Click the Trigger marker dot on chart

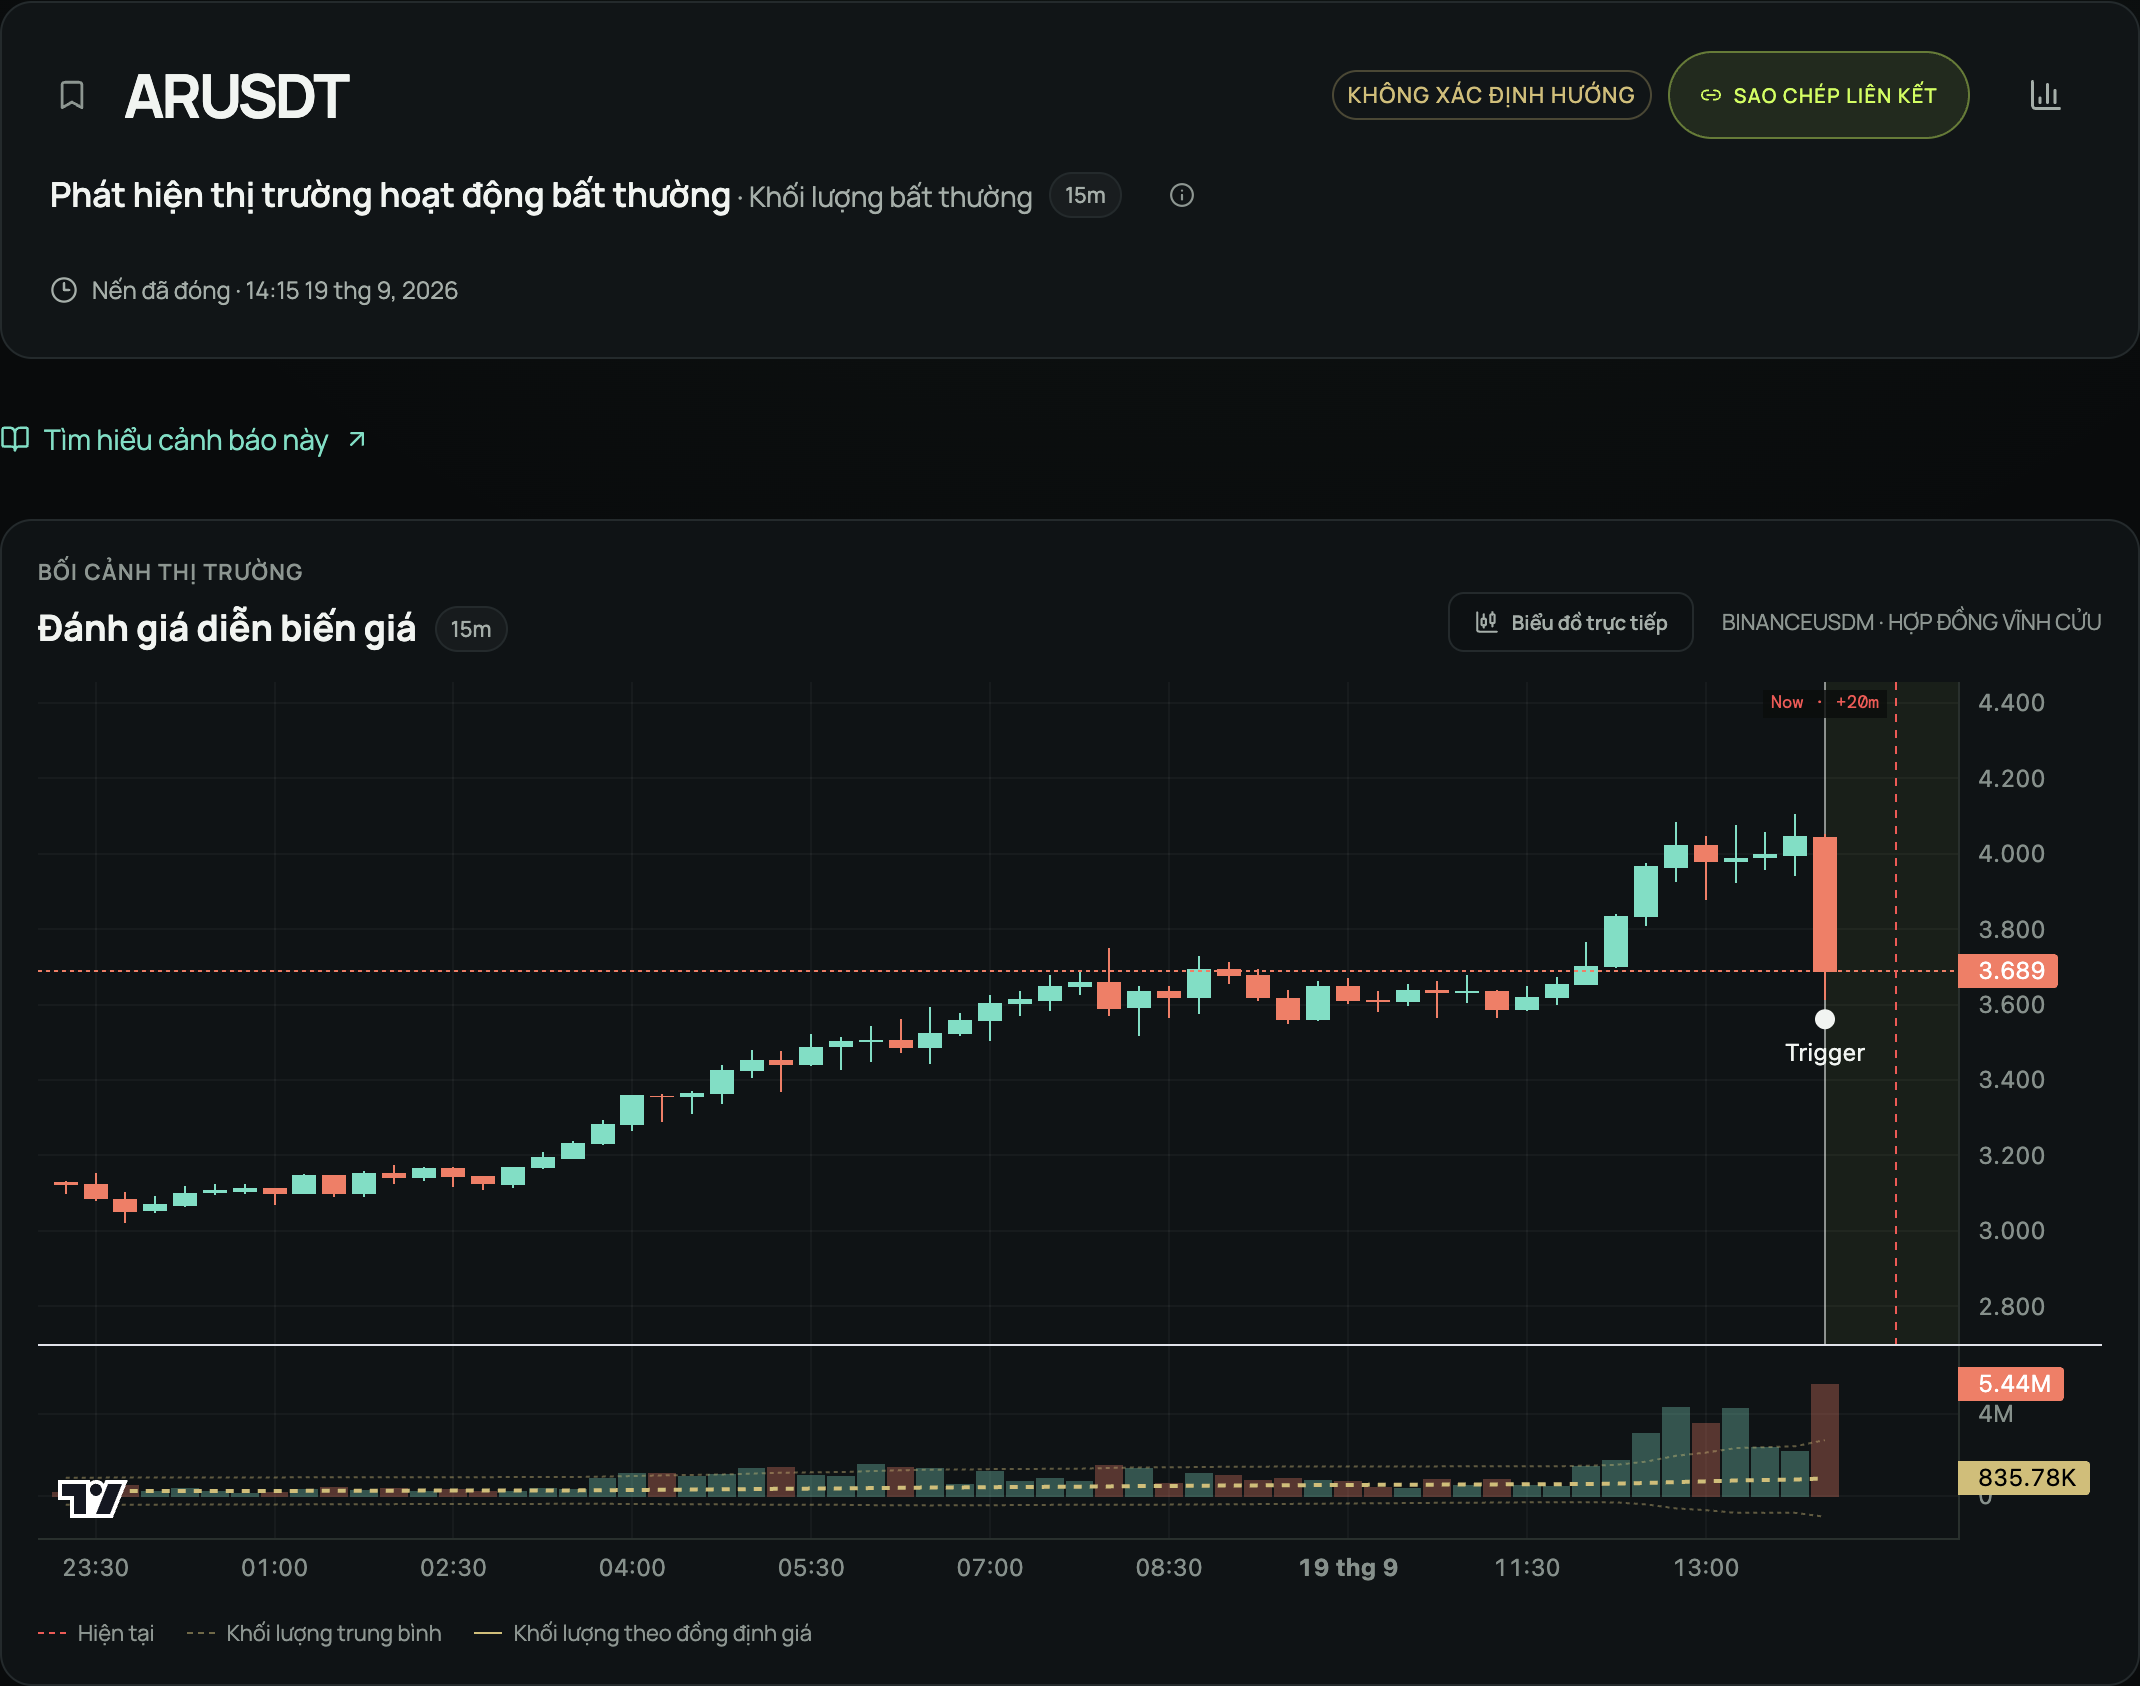(x=1825, y=1019)
